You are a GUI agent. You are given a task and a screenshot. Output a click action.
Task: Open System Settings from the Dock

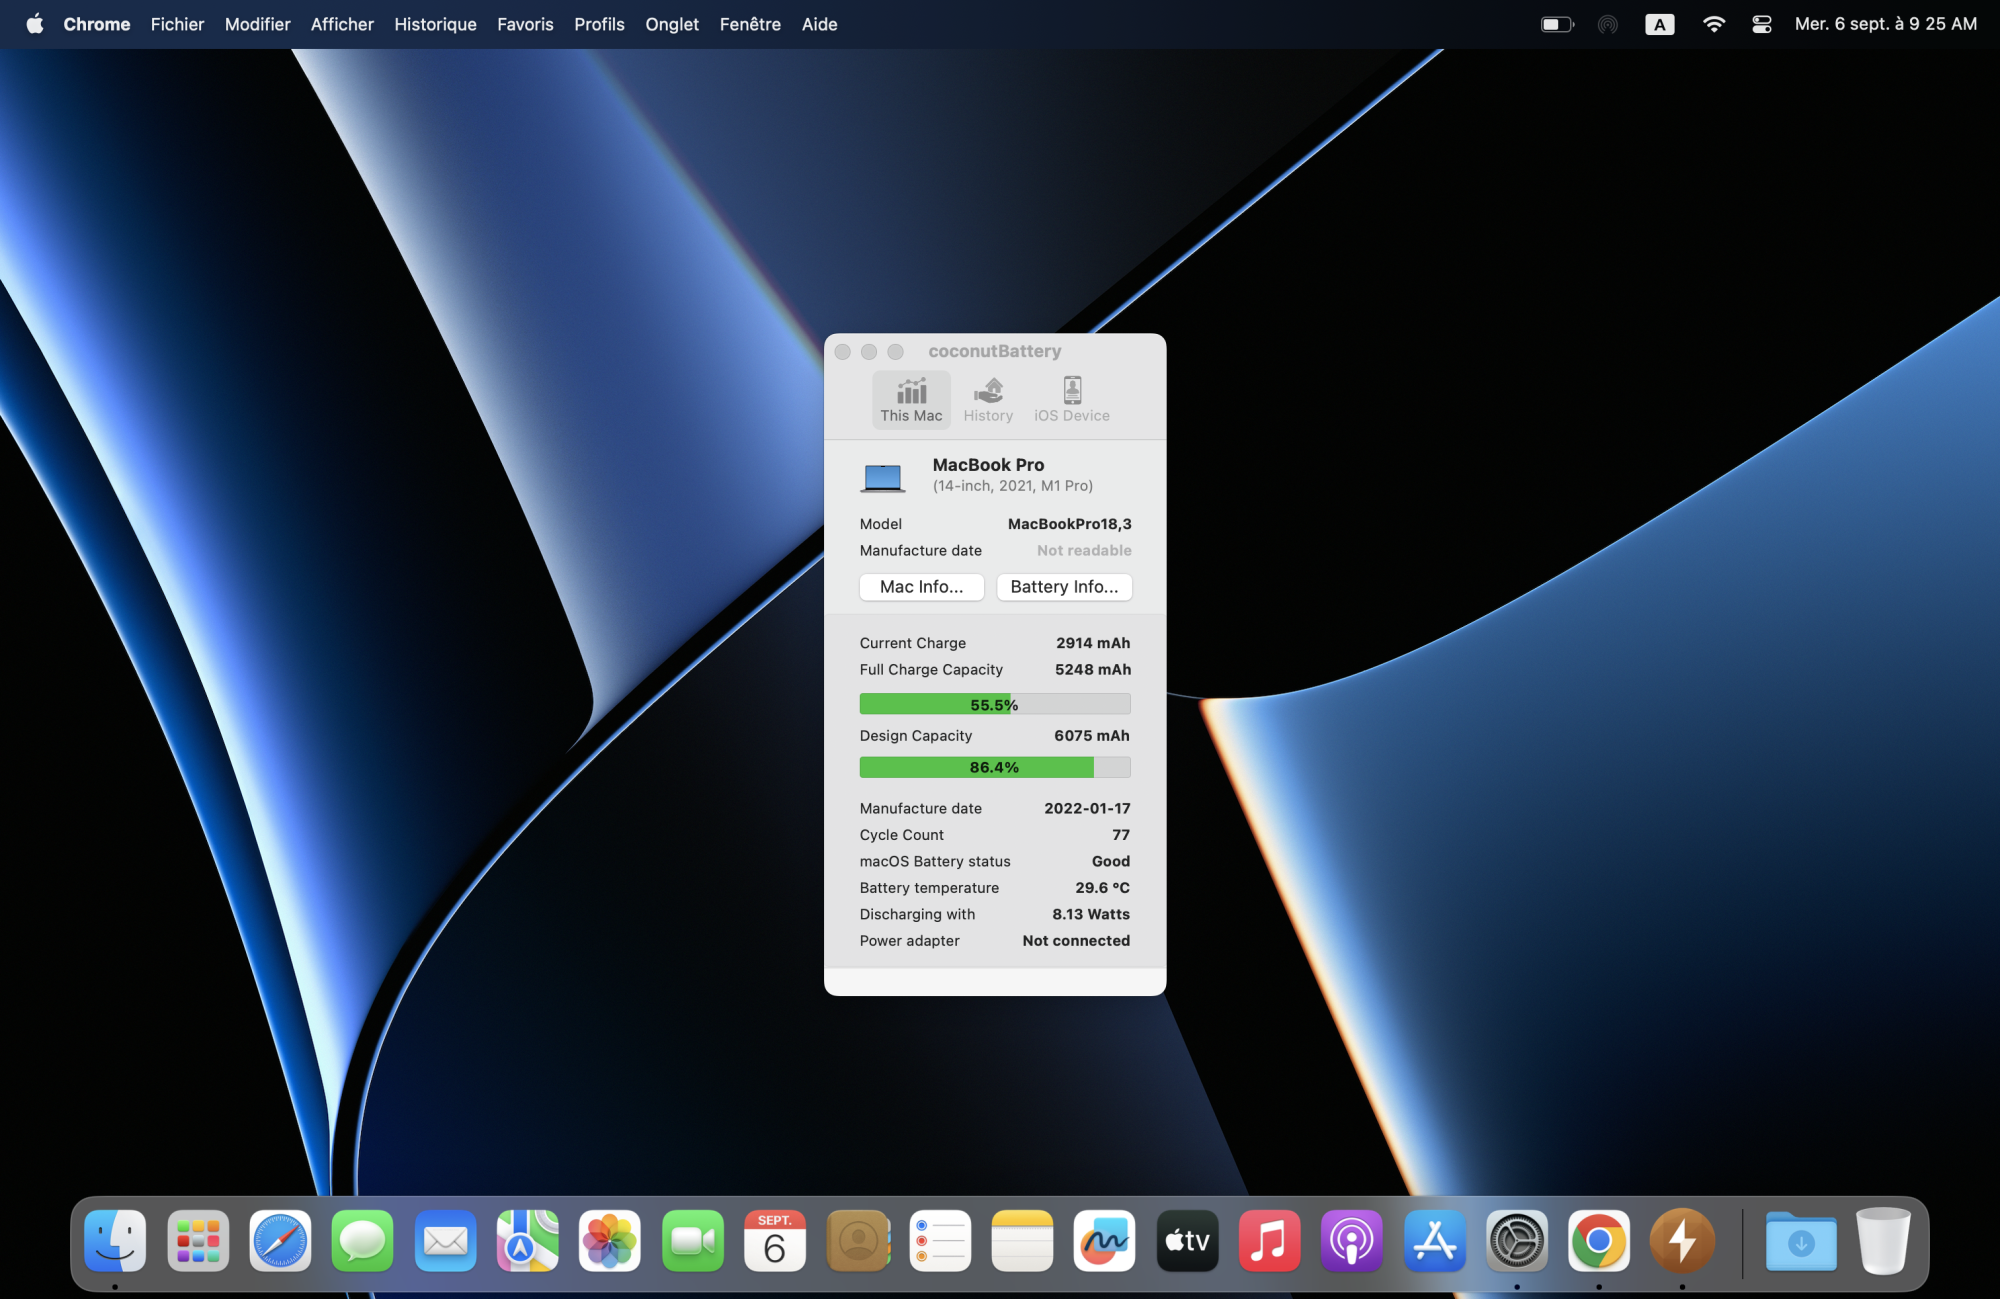click(1517, 1241)
